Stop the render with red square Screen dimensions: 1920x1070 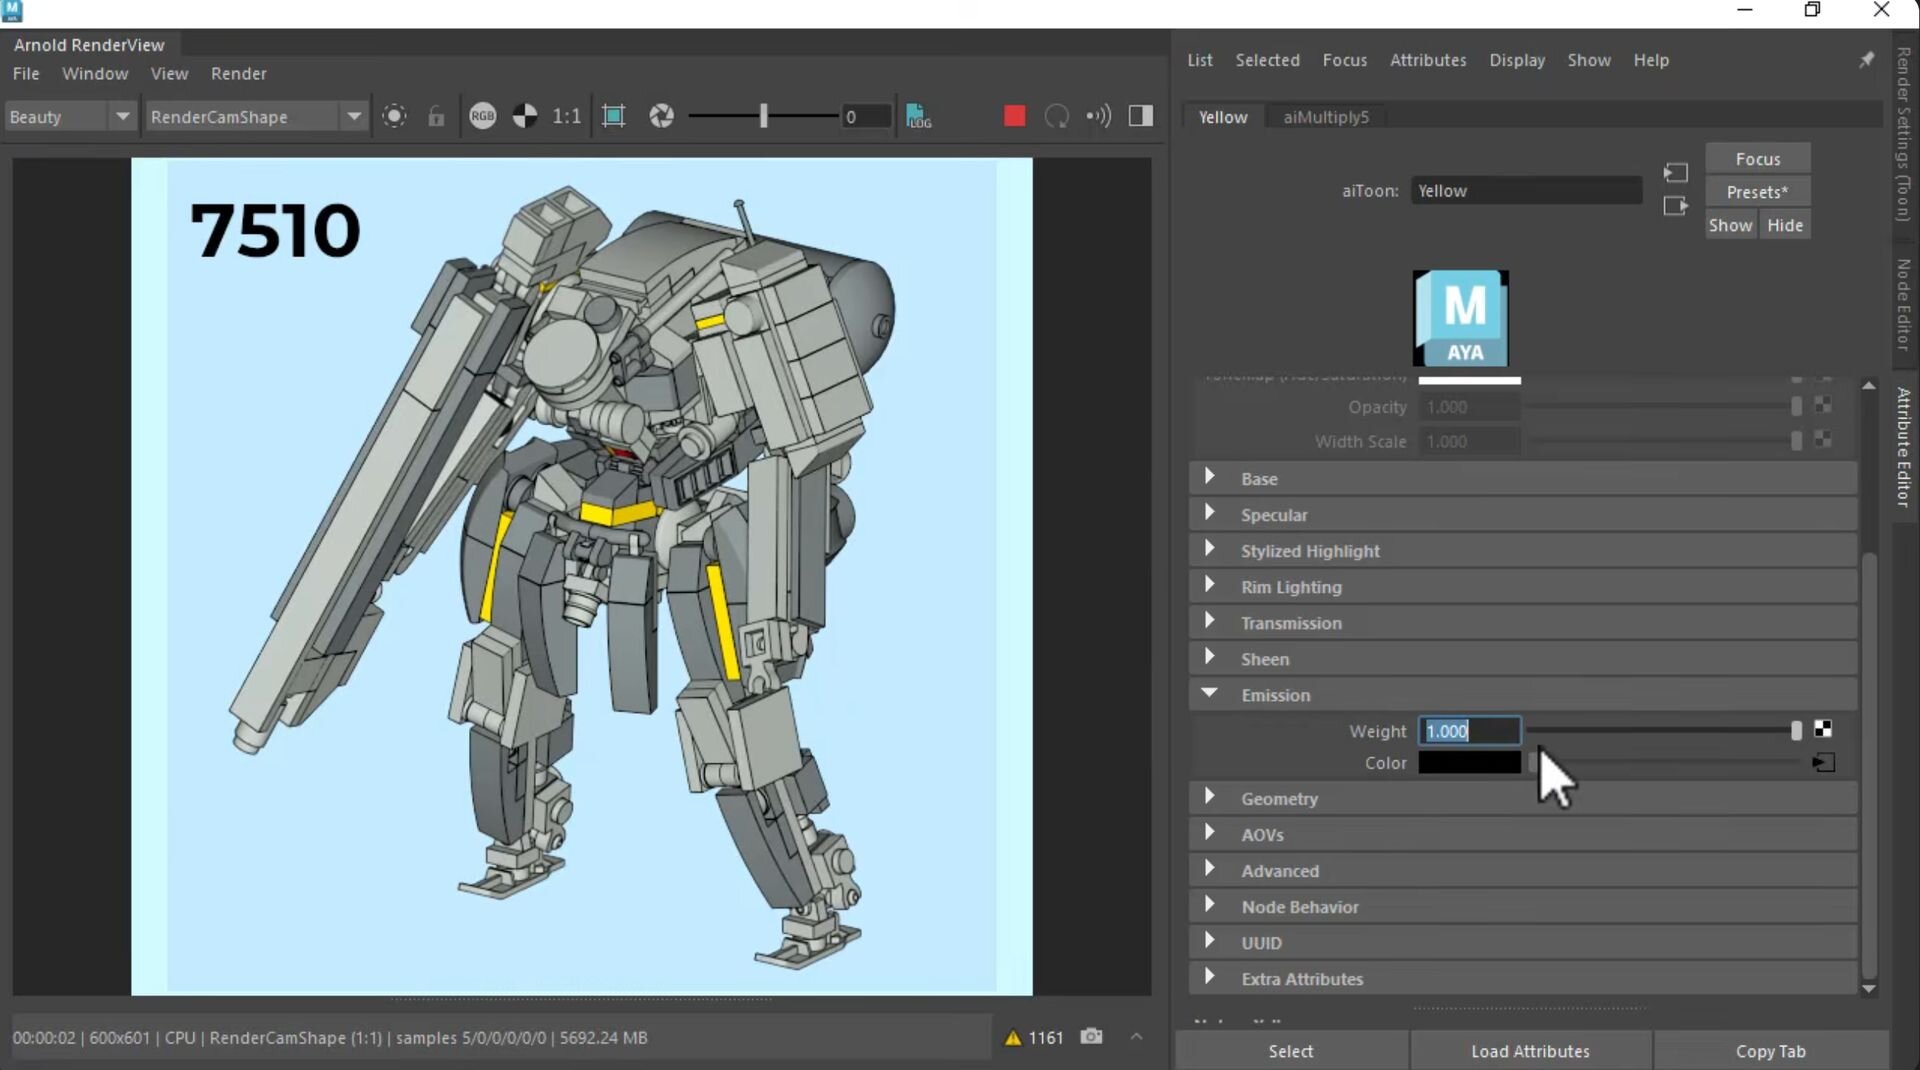1014,116
